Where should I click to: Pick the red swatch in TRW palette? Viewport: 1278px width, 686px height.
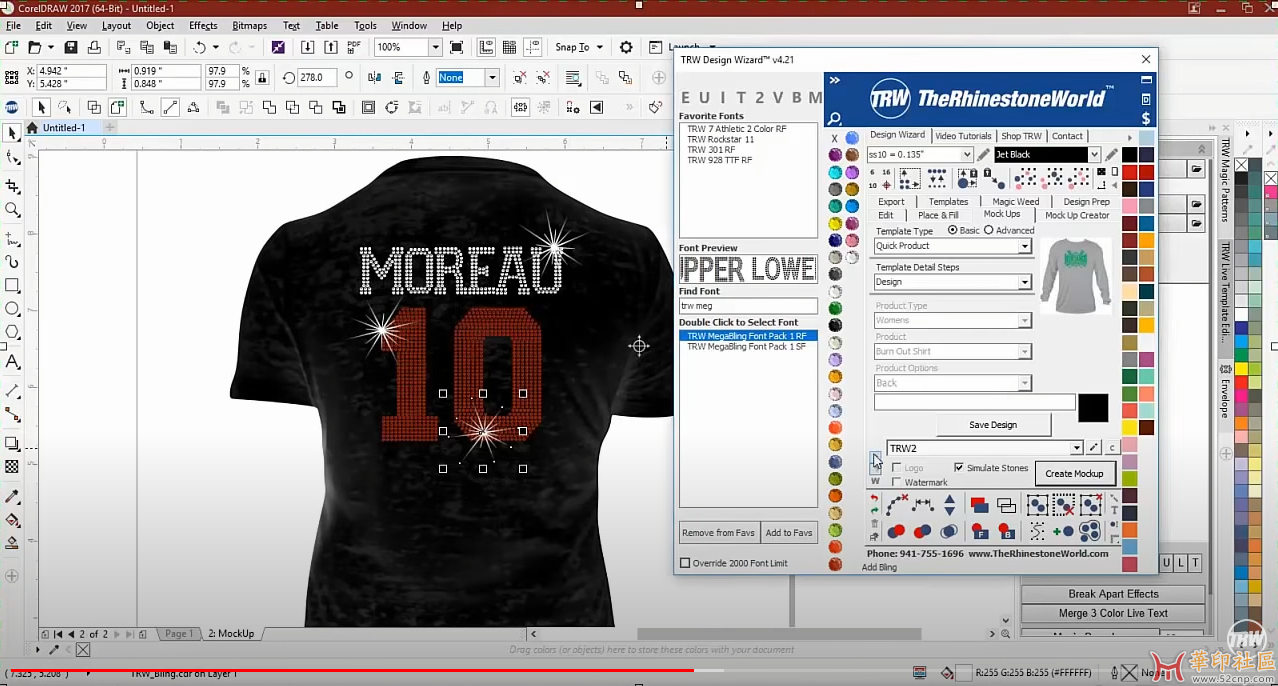(1129, 172)
